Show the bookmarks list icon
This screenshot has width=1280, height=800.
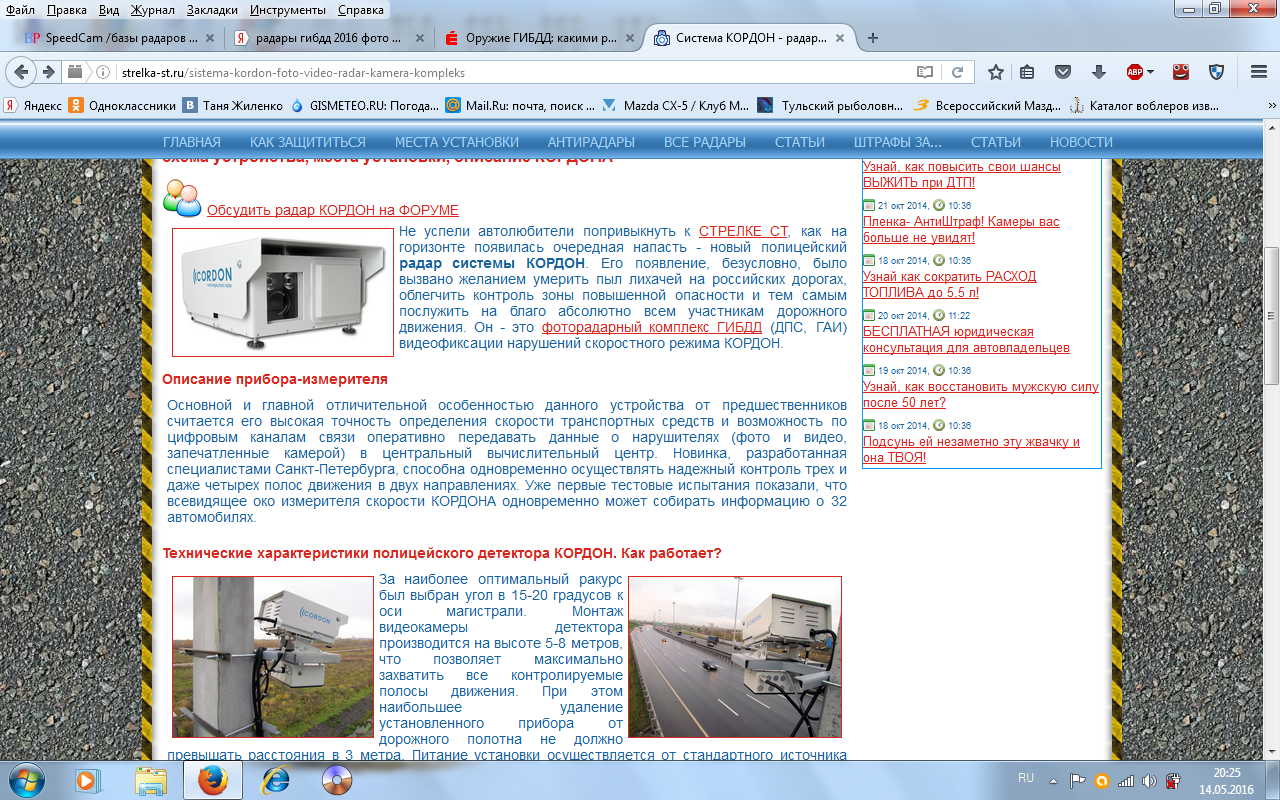(1027, 72)
